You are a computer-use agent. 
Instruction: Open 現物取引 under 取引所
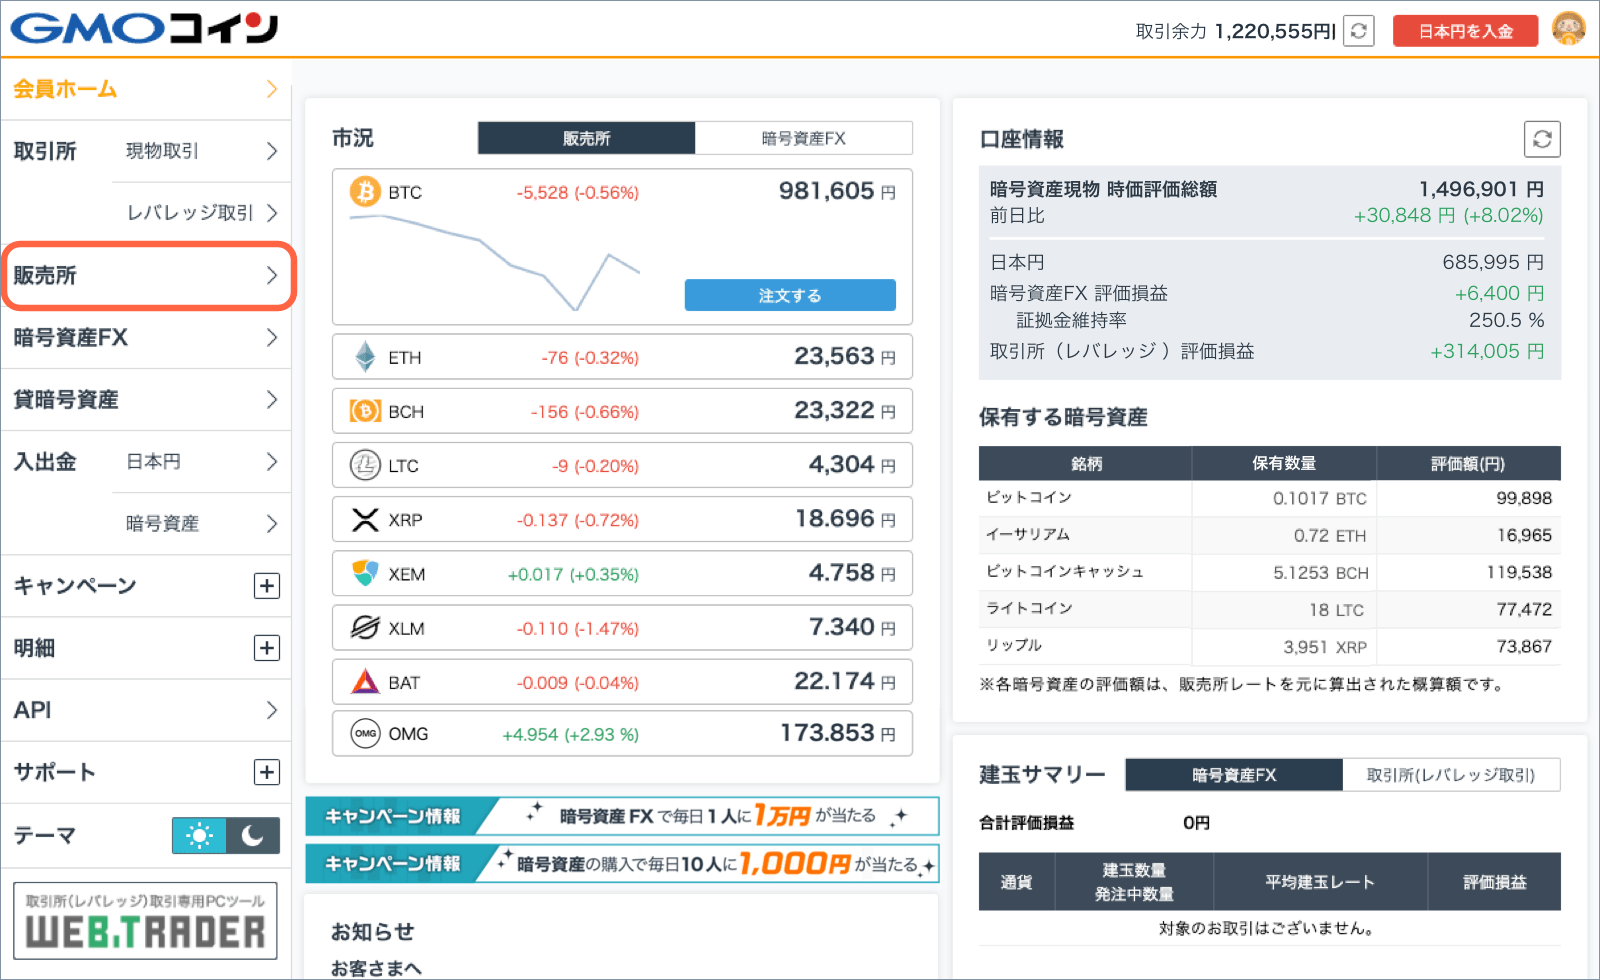(x=201, y=151)
